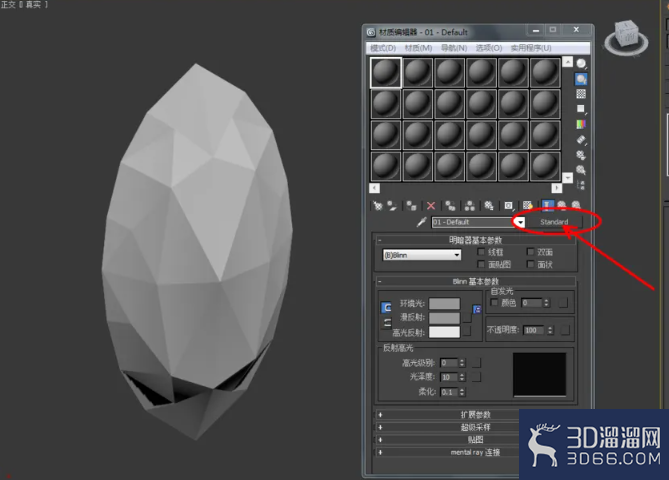Click the Sample UV Tiling icon
Viewport: 669px width, 480px height.
(x=581, y=109)
